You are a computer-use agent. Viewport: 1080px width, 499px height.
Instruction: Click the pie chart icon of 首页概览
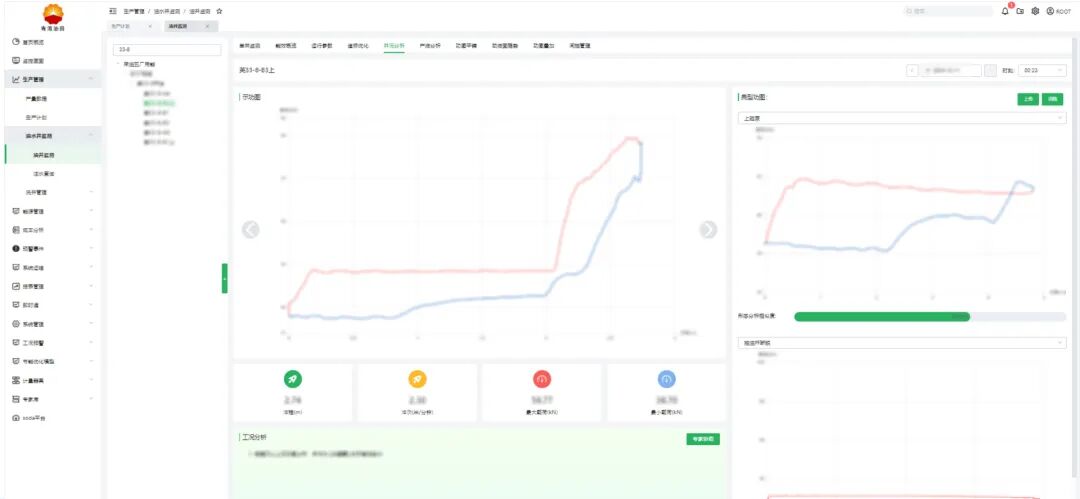[x=16, y=42]
